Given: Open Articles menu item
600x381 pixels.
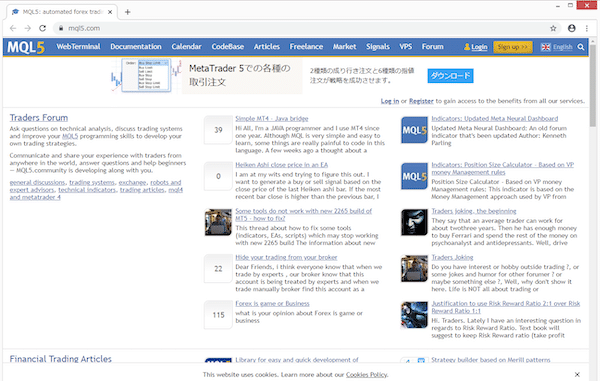Looking at the screenshot, I should tap(267, 47).
